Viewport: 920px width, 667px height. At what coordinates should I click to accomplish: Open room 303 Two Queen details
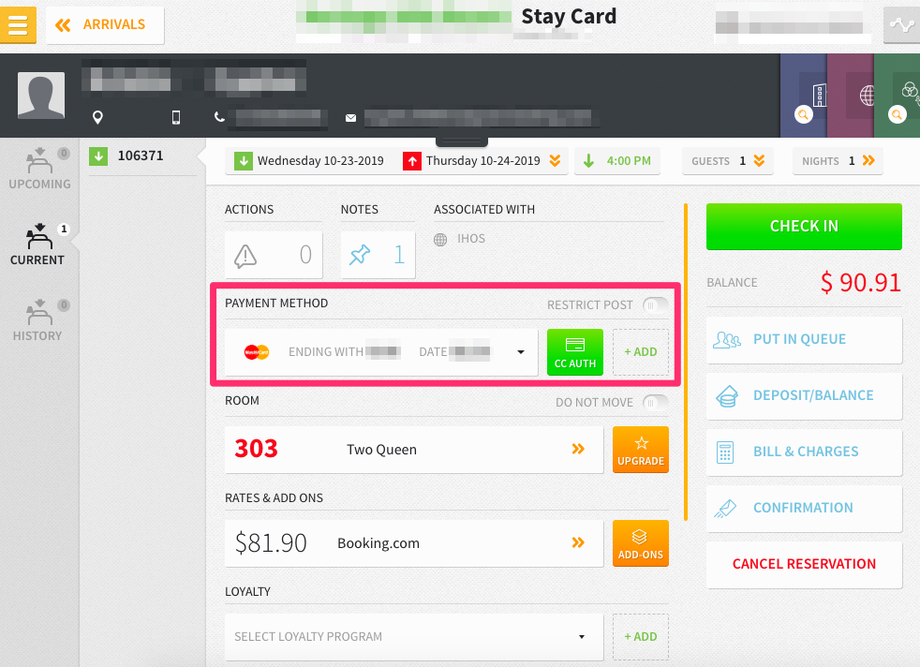[x=414, y=450]
